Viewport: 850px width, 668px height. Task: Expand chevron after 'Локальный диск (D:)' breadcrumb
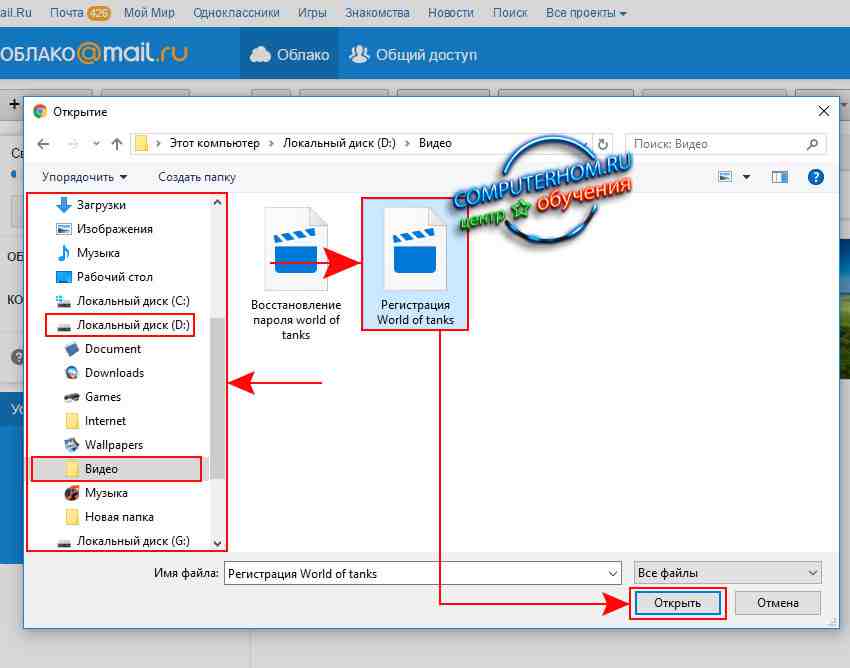(x=407, y=144)
